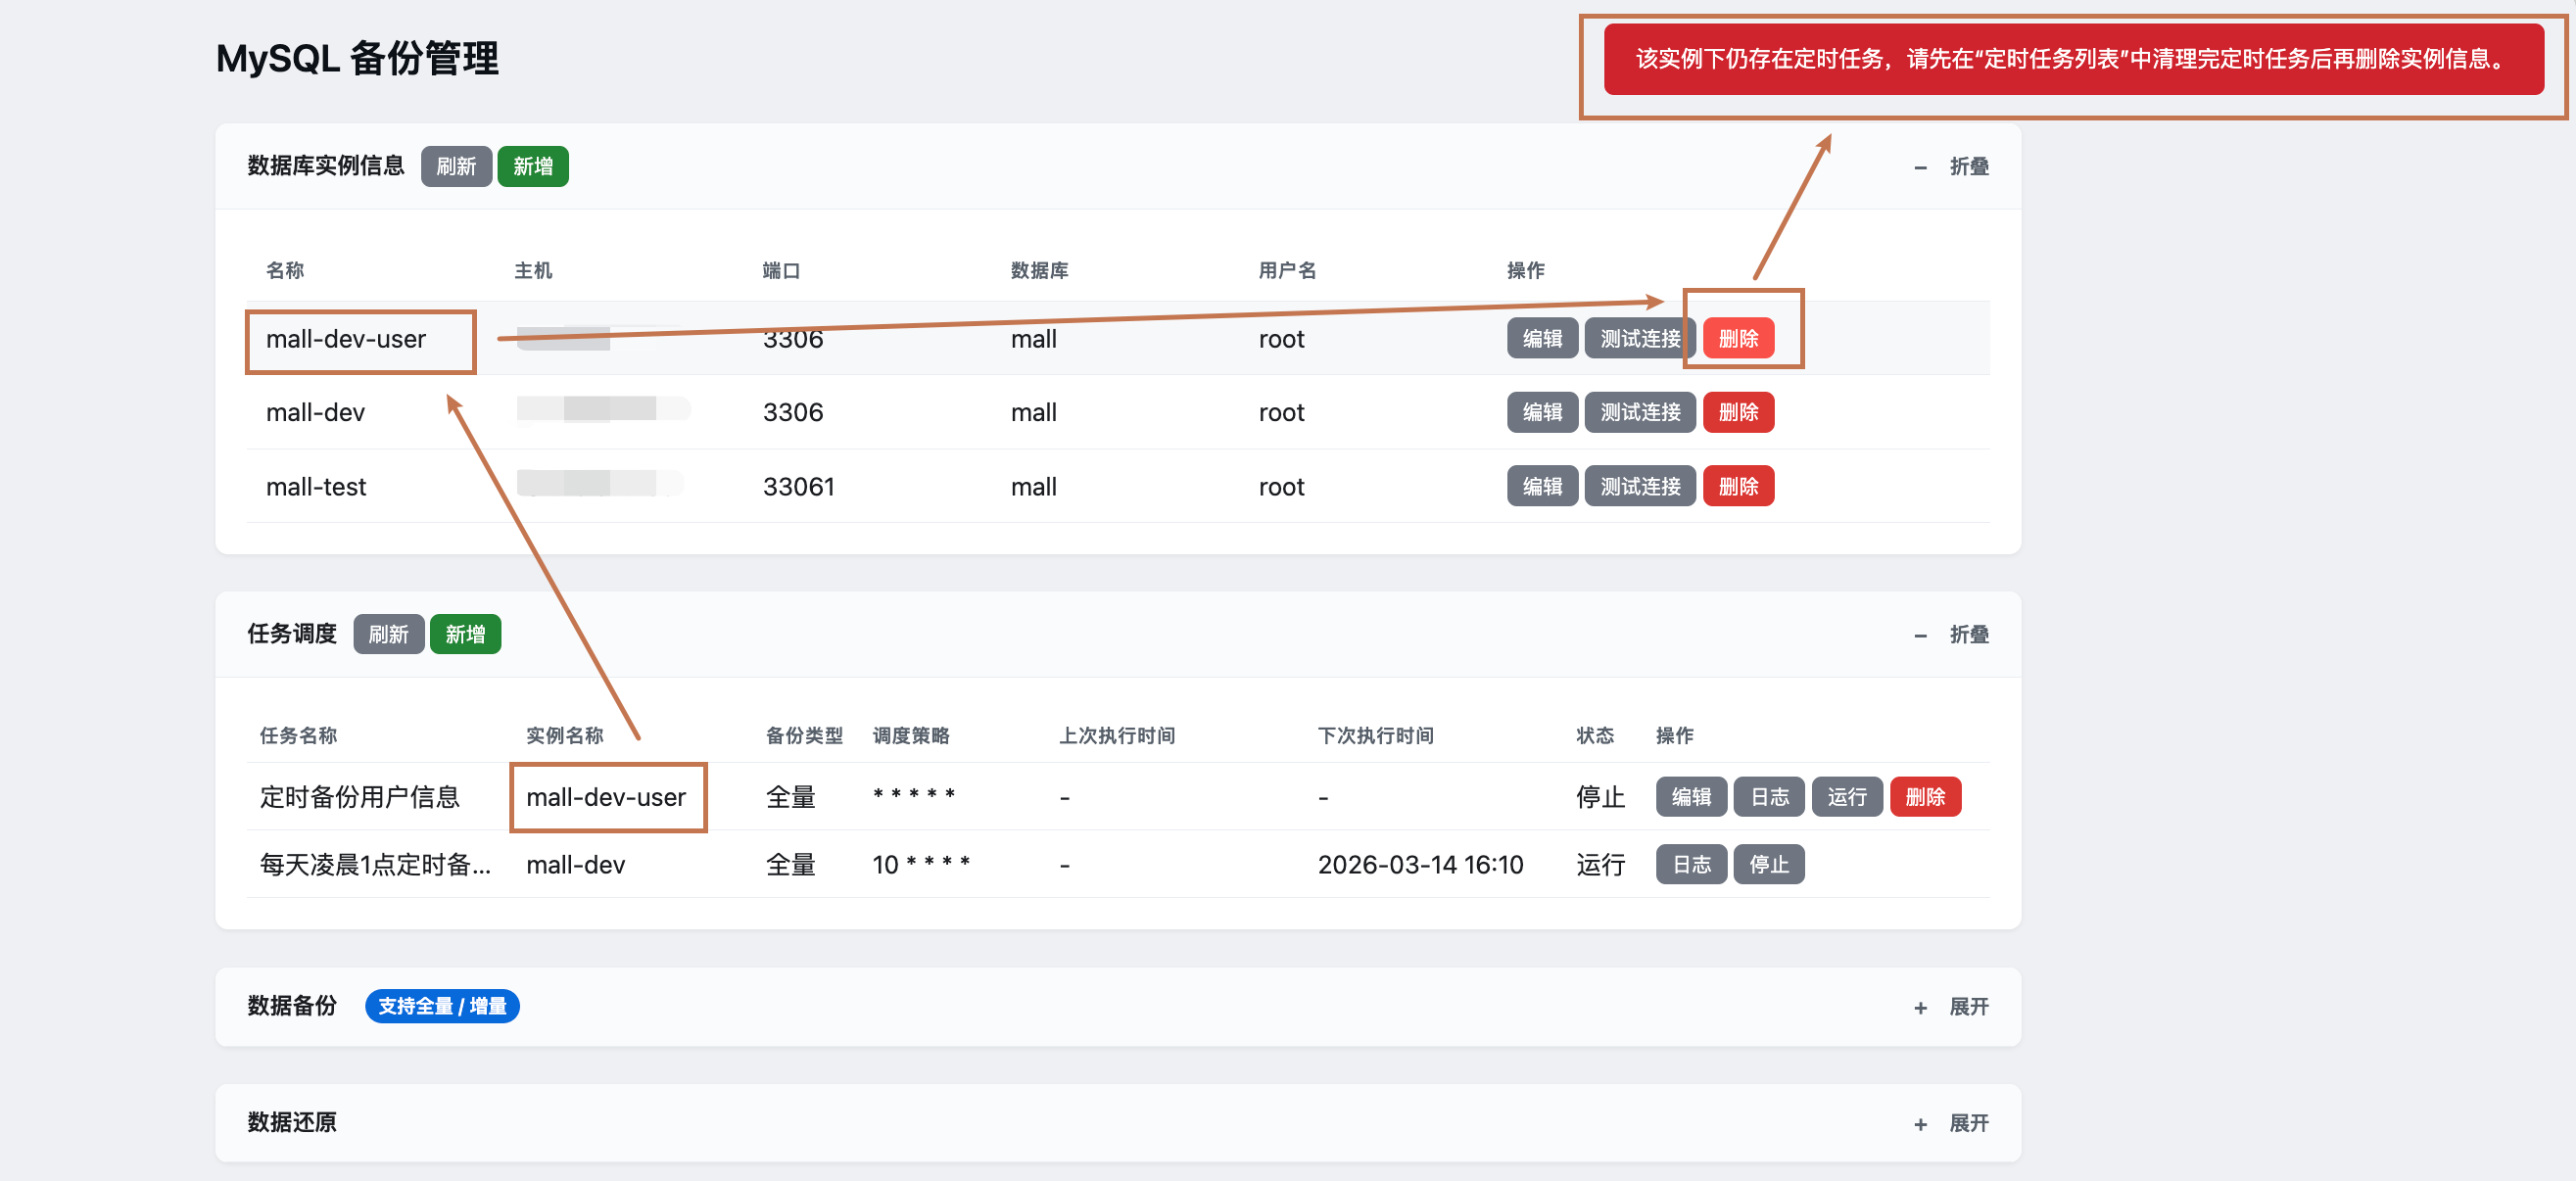
Task: Test connection for mall-test instance
Action: coord(1639,487)
